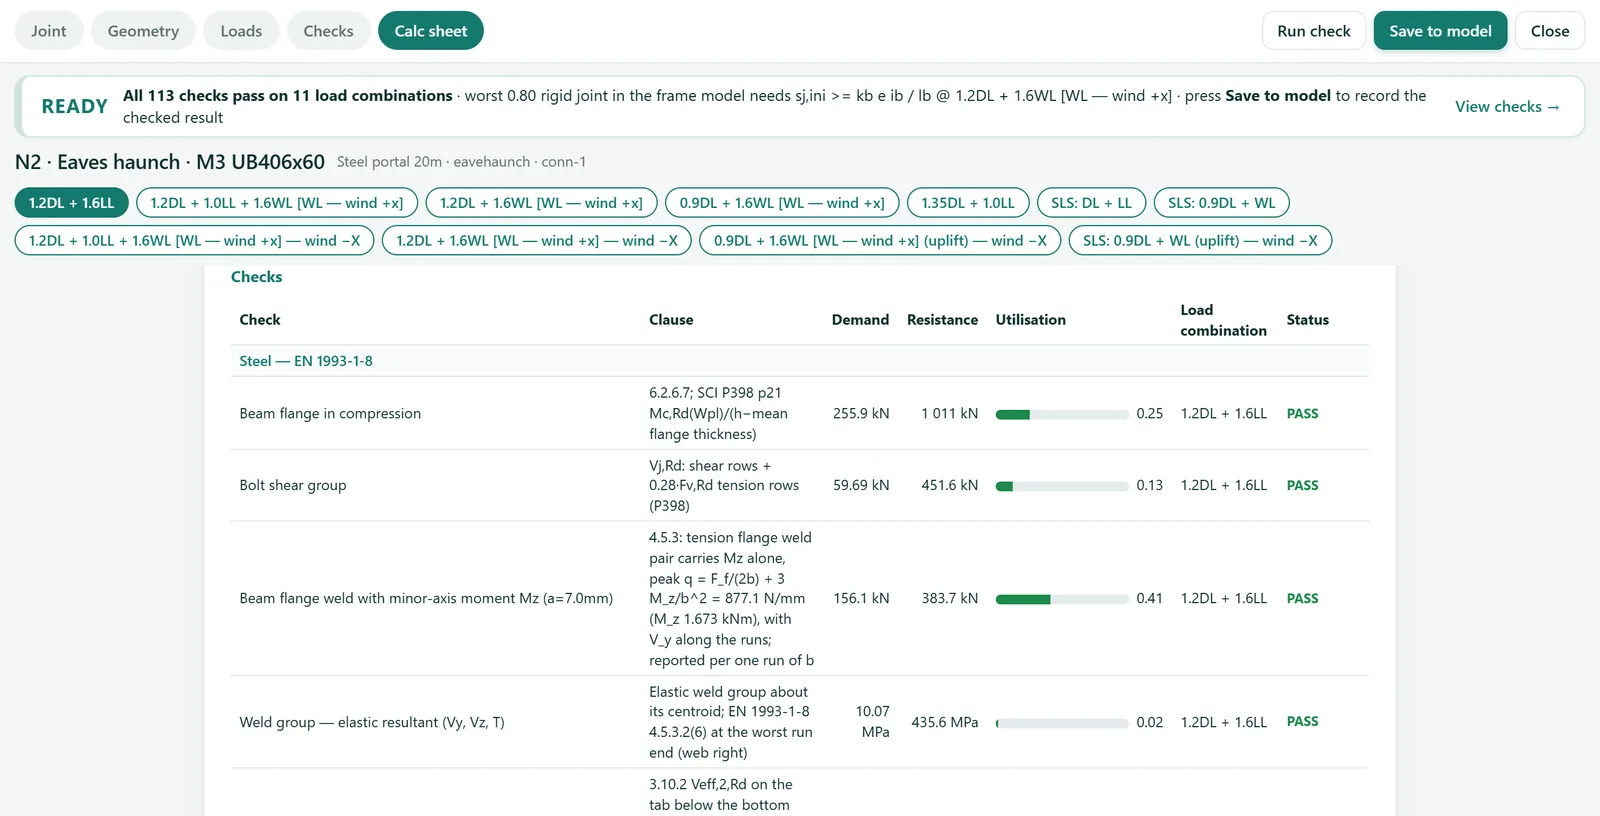The width and height of the screenshot is (1600, 816).
Task: Click the Clause column header
Action: pos(671,320)
